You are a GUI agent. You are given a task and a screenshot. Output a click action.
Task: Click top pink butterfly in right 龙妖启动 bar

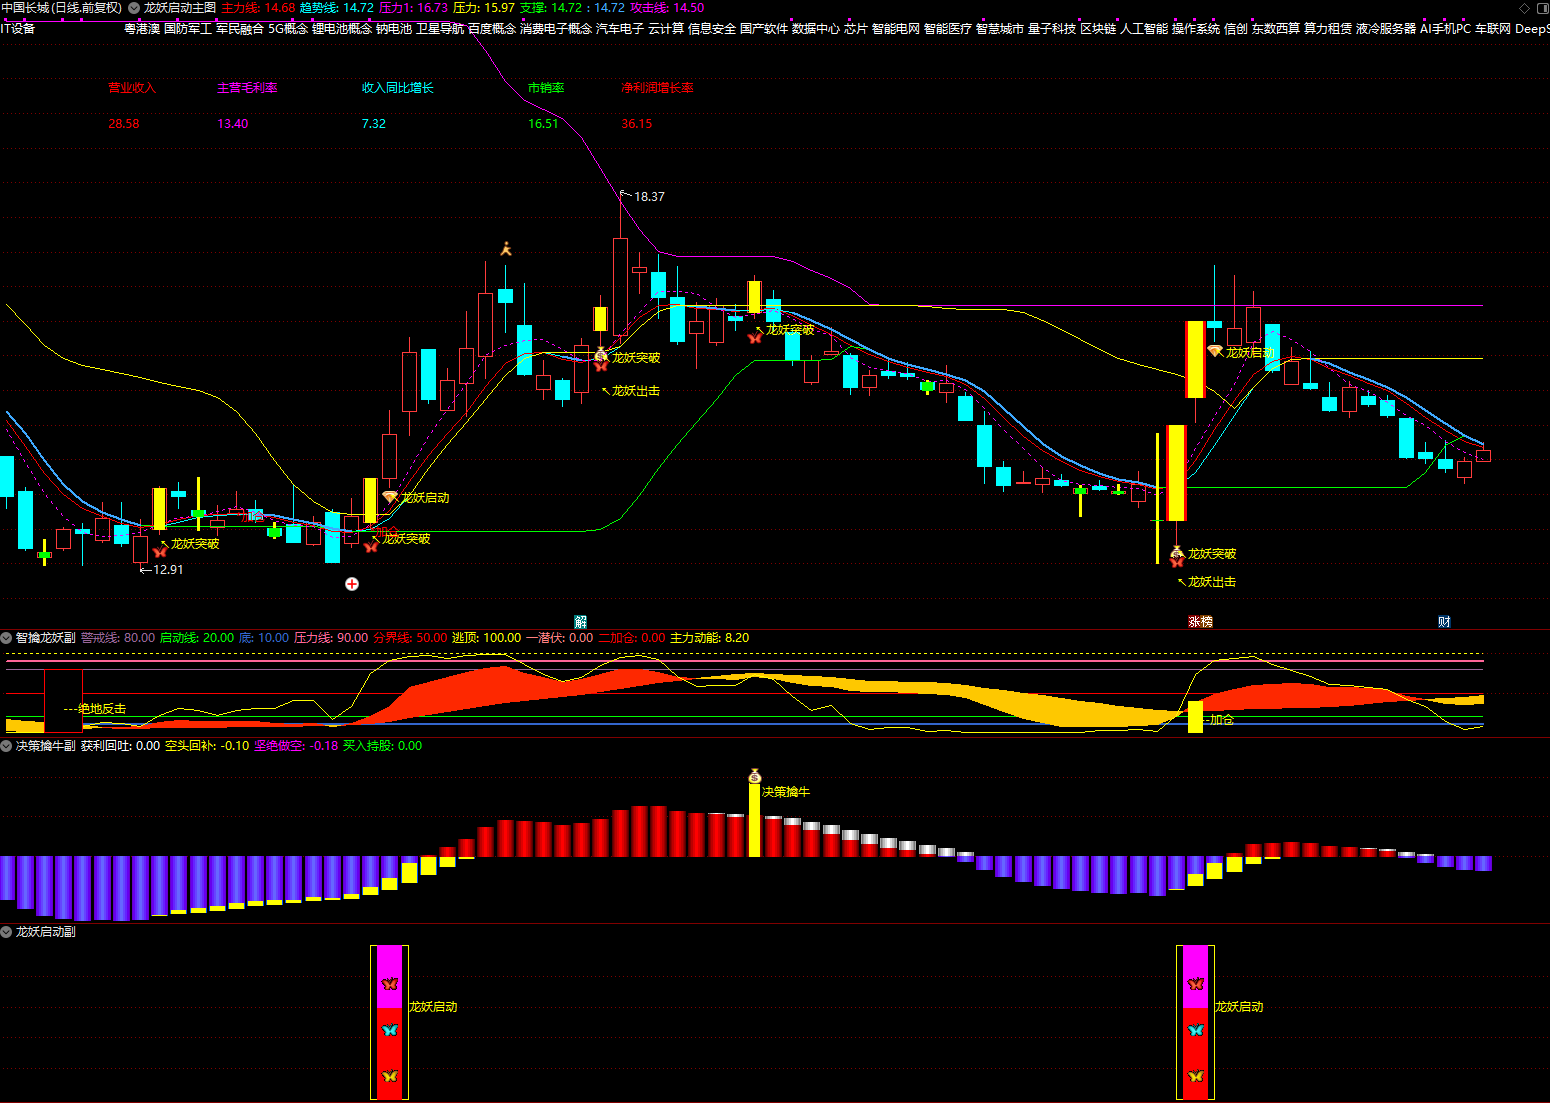tap(1195, 984)
